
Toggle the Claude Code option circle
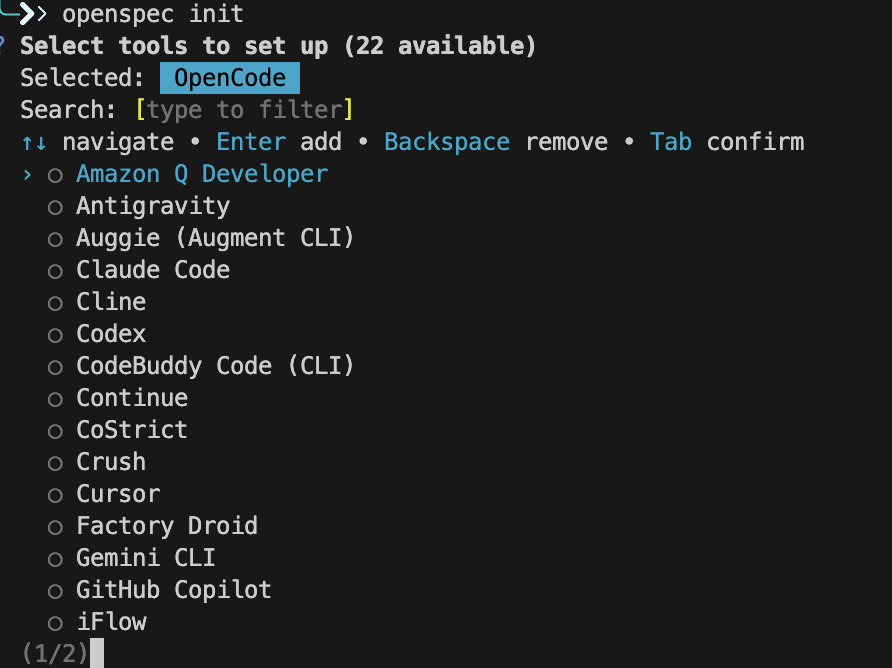pos(56,271)
